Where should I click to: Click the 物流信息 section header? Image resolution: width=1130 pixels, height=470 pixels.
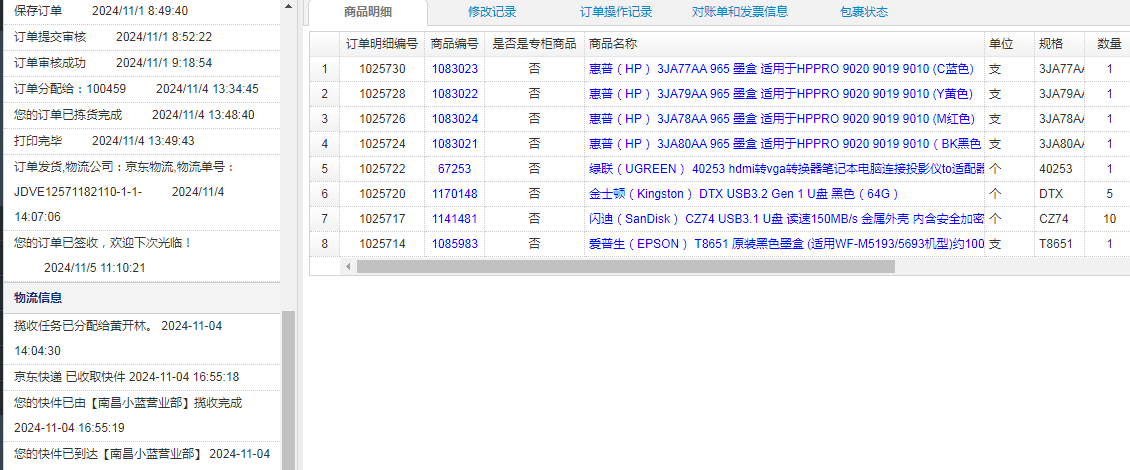point(141,297)
